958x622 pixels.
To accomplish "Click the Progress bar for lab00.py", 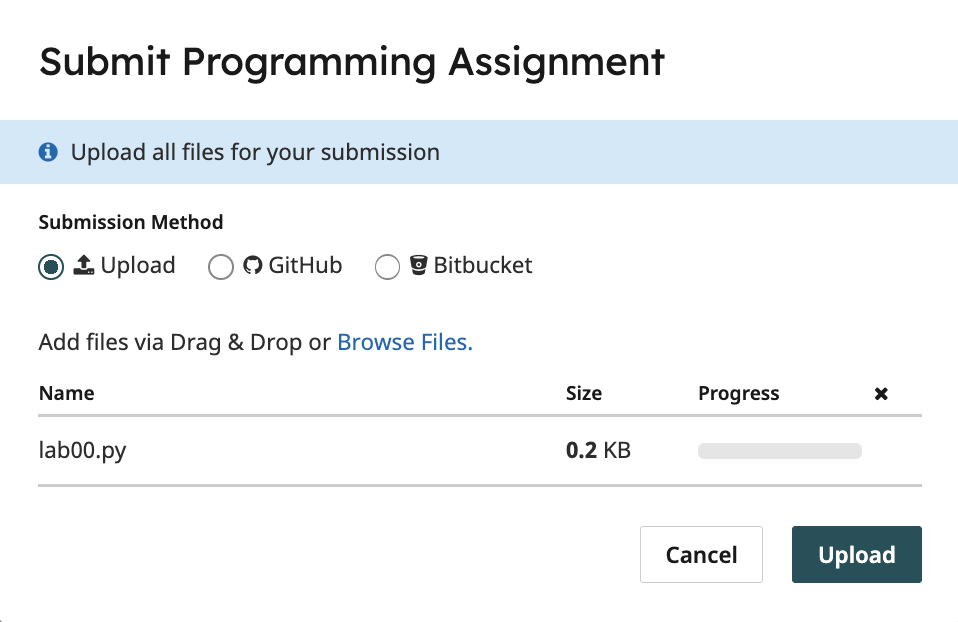I will (779, 450).
